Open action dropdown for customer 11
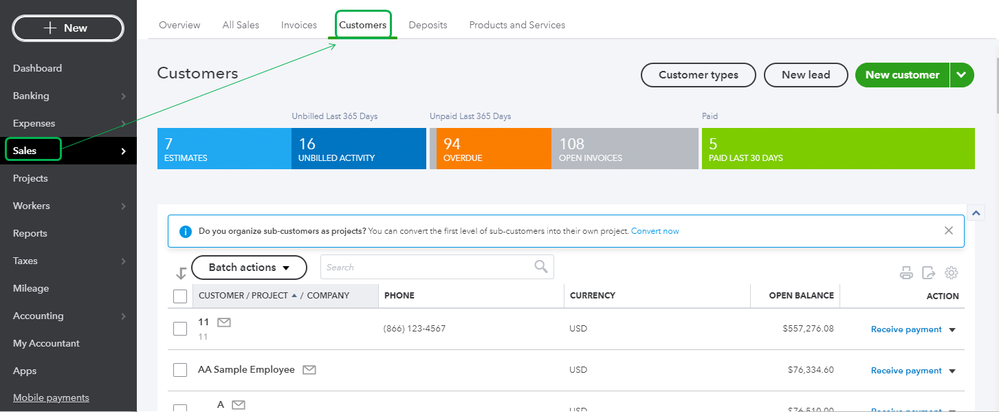The image size is (999, 412). click(952, 330)
